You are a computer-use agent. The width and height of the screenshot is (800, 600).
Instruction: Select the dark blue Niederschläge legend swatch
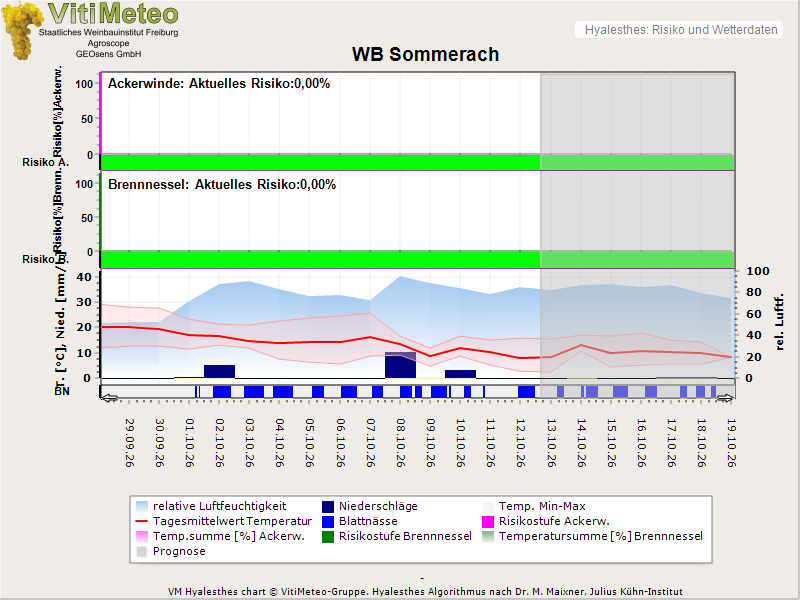pyautogui.click(x=328, y=506)
